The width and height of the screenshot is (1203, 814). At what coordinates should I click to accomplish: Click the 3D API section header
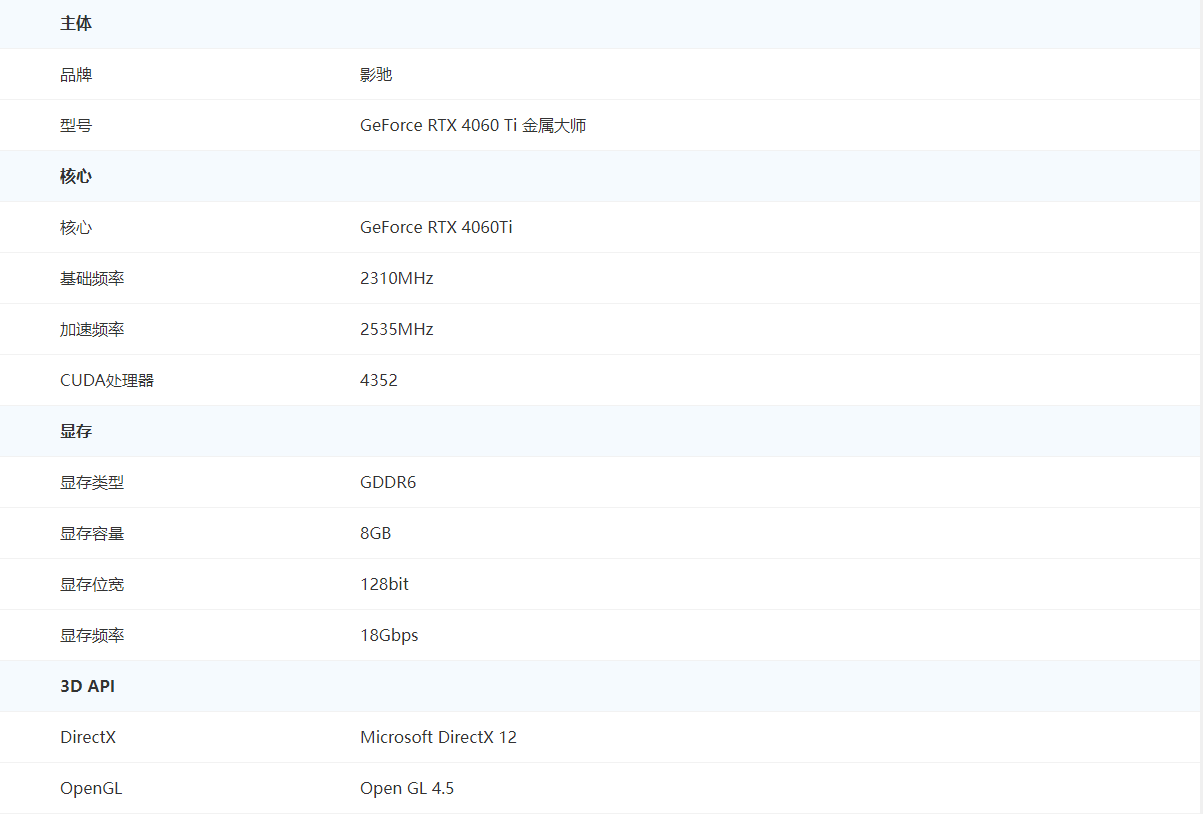click(87, 686)
